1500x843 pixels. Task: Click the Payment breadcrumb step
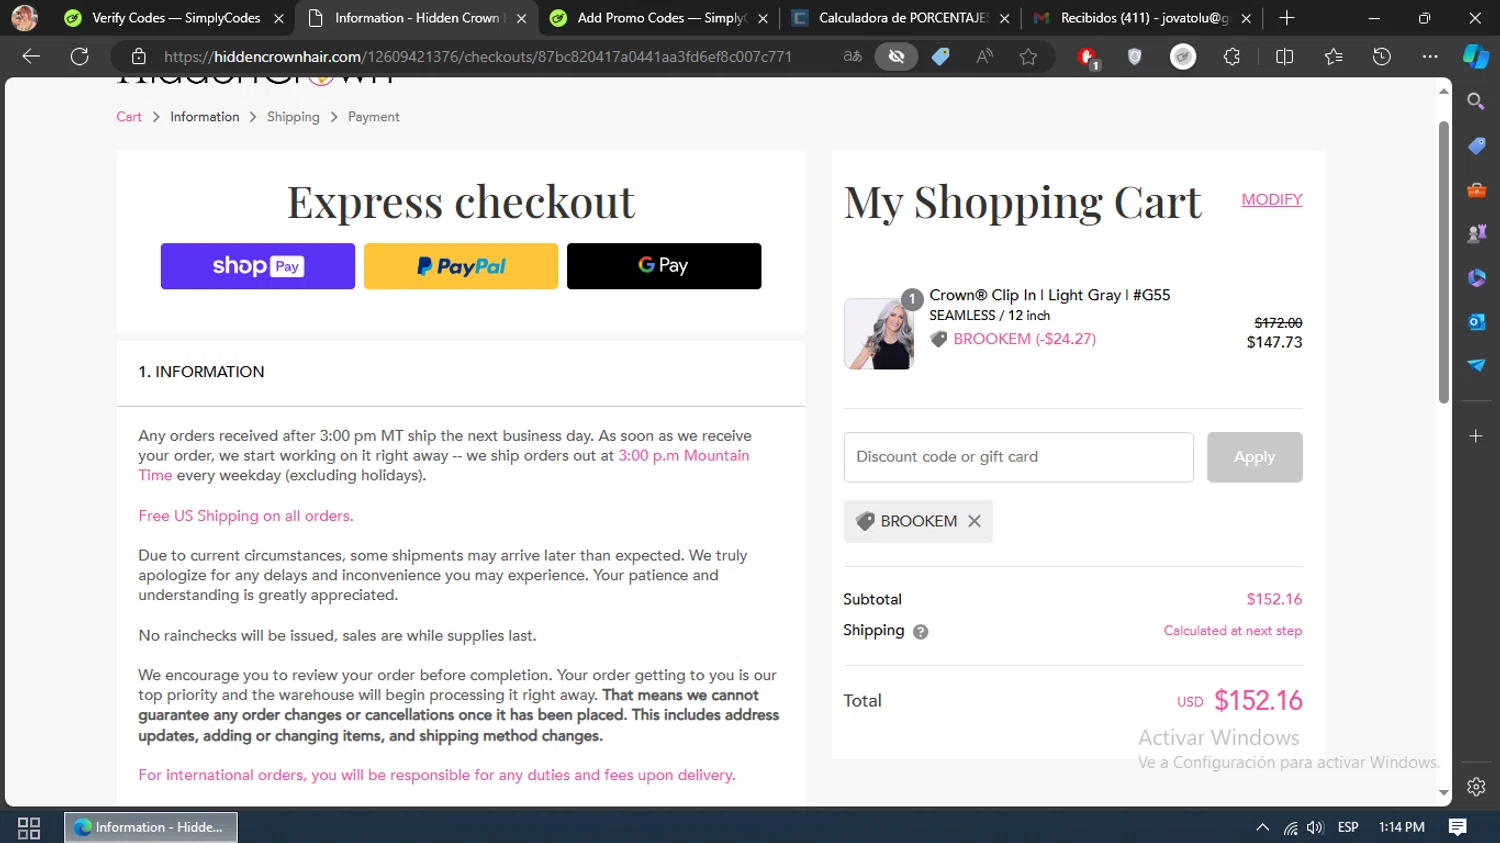(x=373, y=117)
